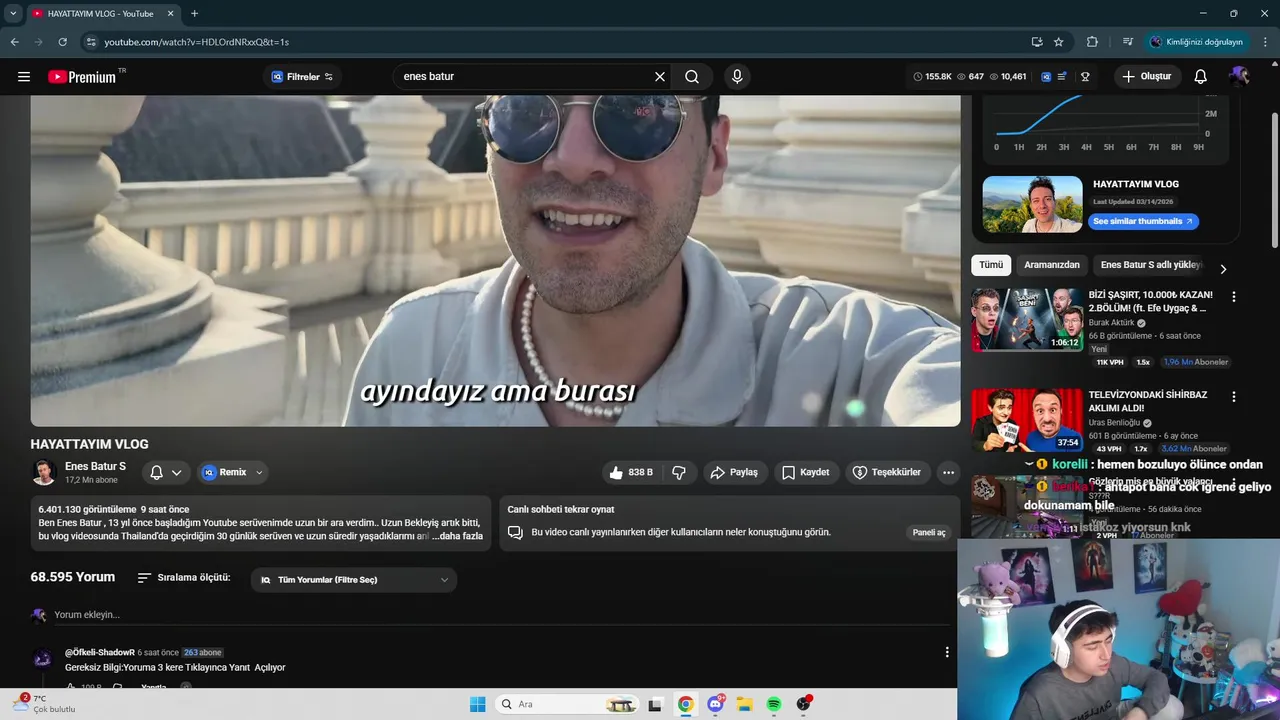Open options menu for @Öfkeli-ShadowR comment
Screen dimensions: 1280x720
[x=947, y=652]
